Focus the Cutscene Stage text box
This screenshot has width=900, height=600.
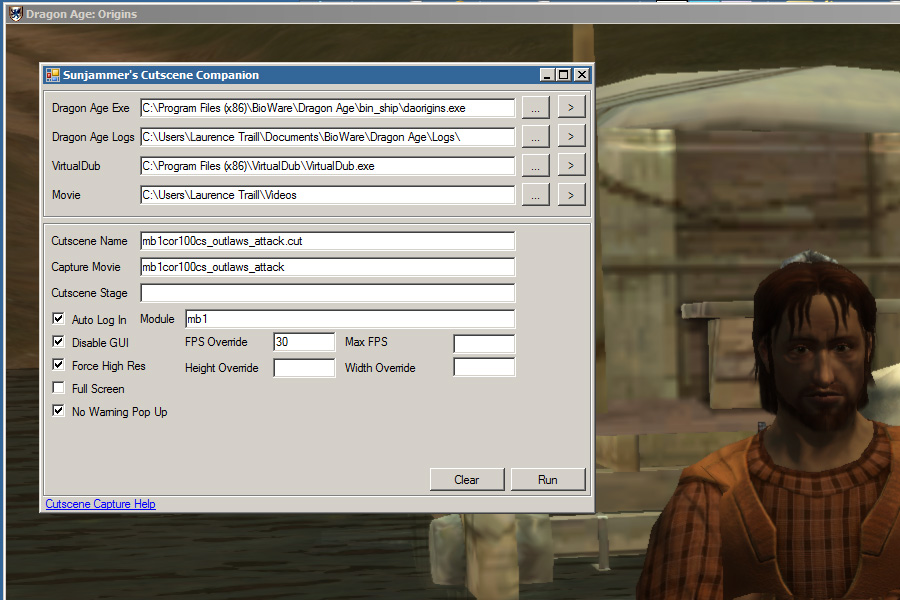(327, 293)
